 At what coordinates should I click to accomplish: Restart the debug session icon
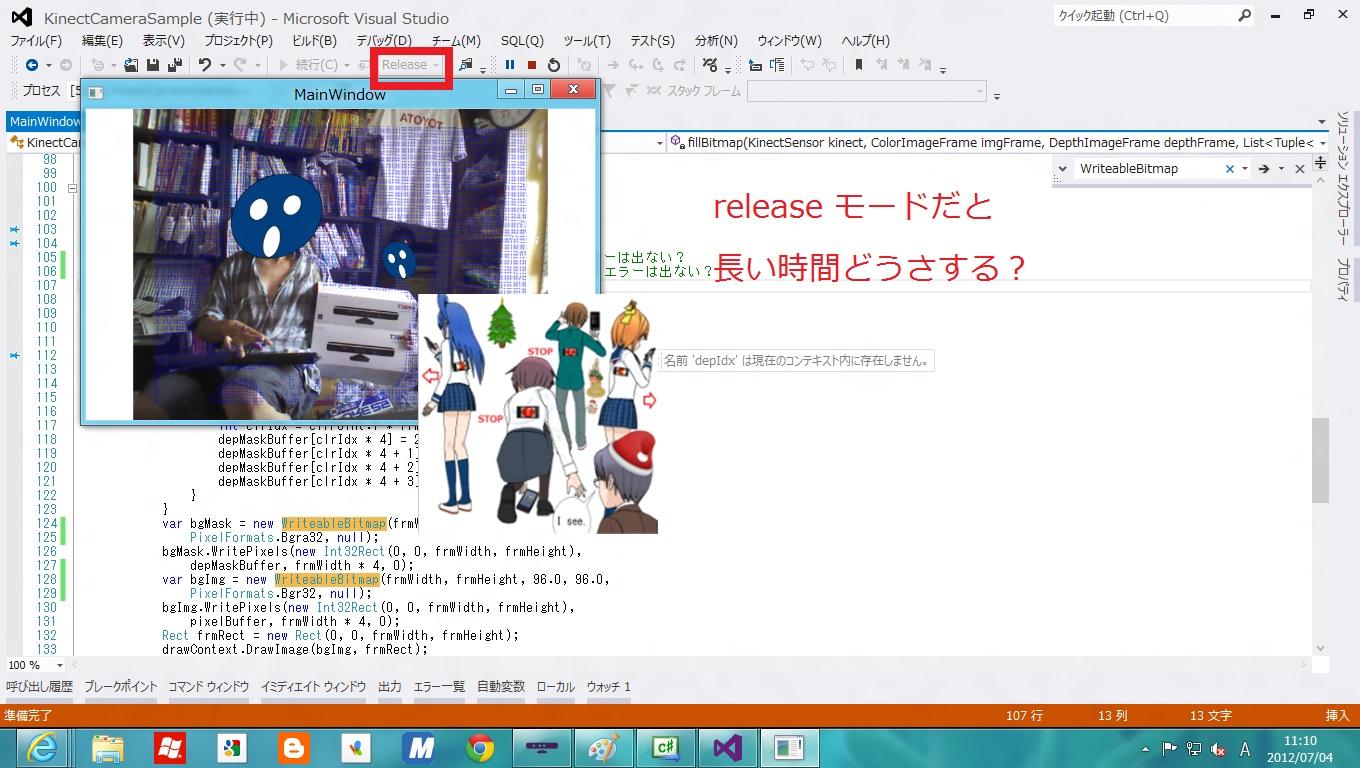coord(554,65)
